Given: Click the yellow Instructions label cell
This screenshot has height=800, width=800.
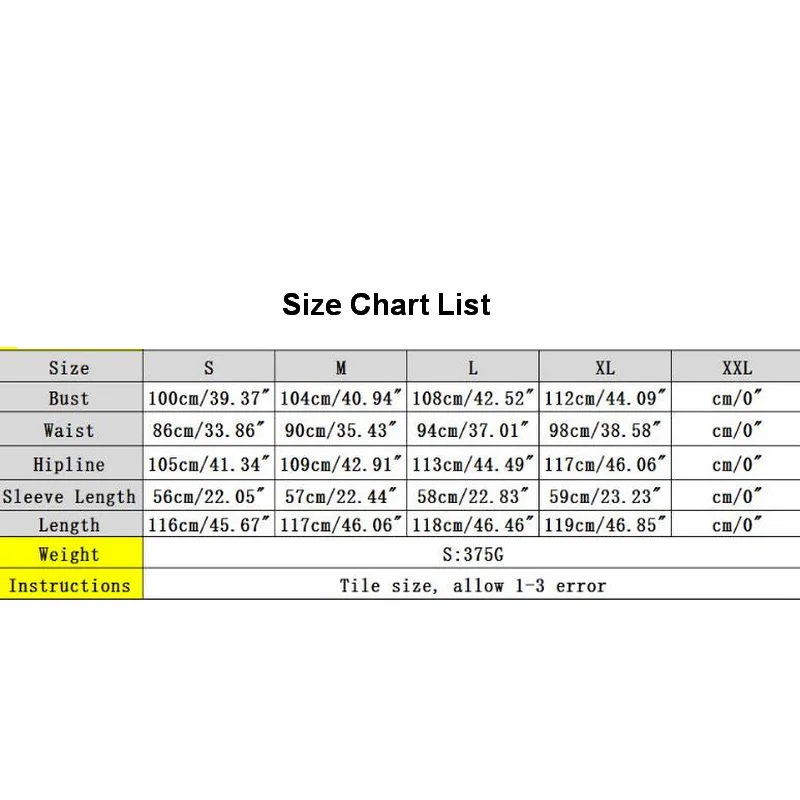Looking at the screenshot, I should [x=71, y=584].
